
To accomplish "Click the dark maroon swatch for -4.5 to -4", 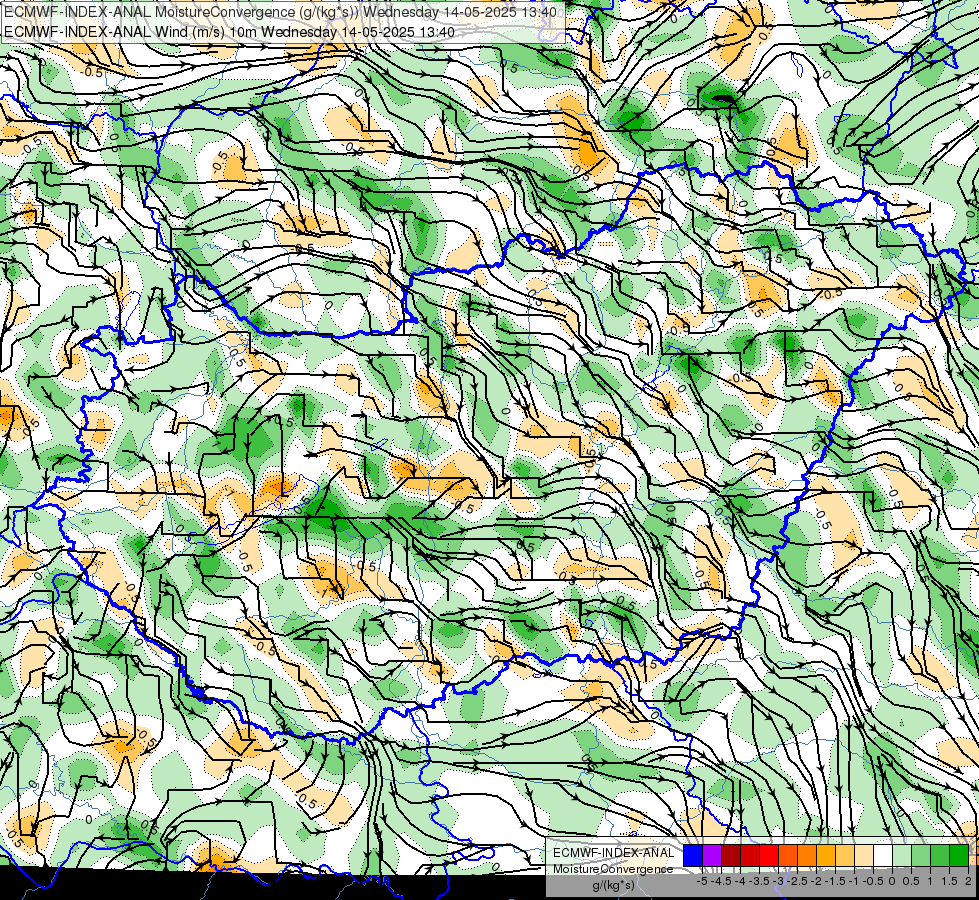I will [x=731, y=856].
